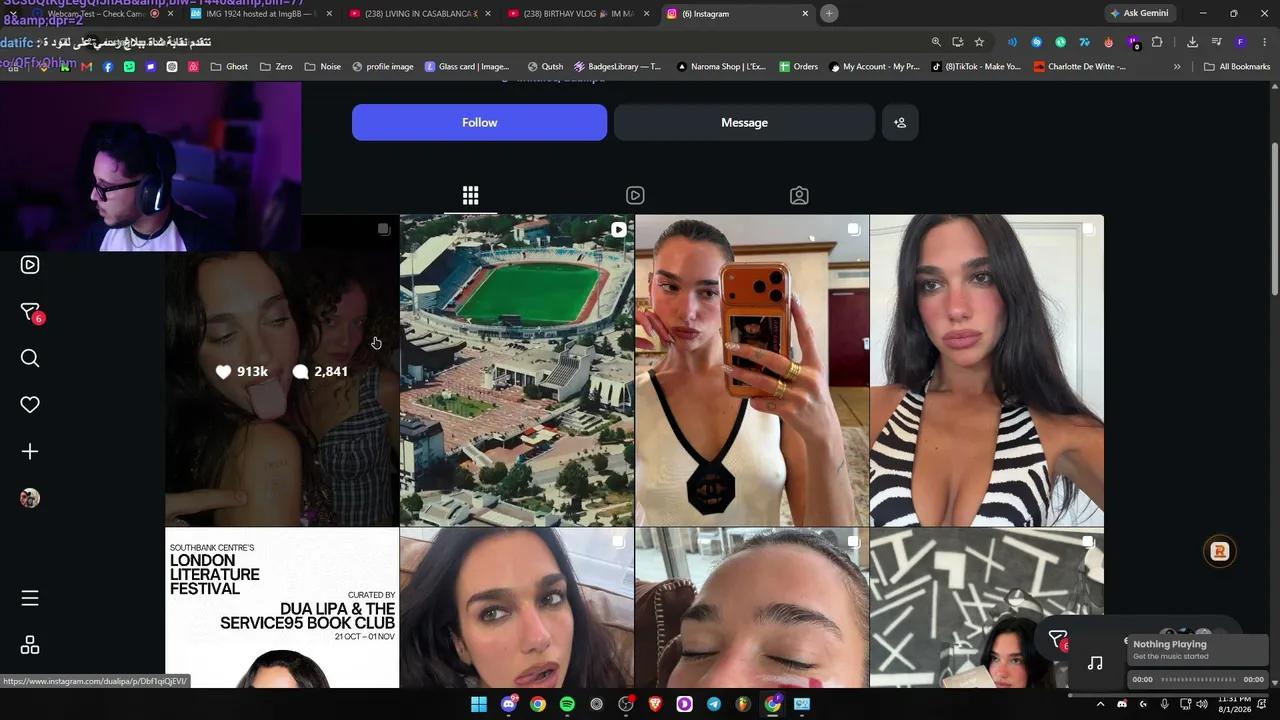Show similar accounts with the add-person button
The height and width of the screenshot is (720, 1280).
[x=900, y=122]
